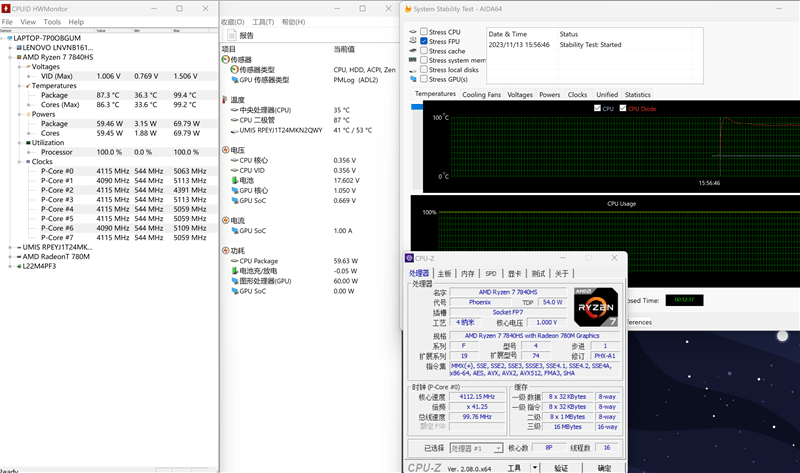
Task: Click the AMD Radeon 780M device icon
Action: [x=17, y=257]
